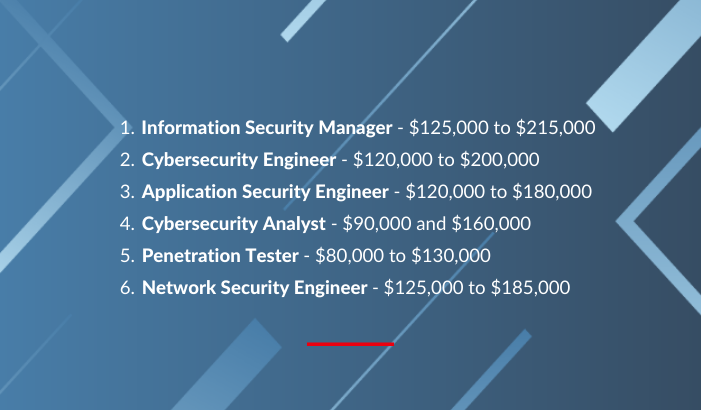This screenshot has width=701, height=410.
Task: Select the $120,000 to $180,000 salary text
Action: click(x=498, y=192)
